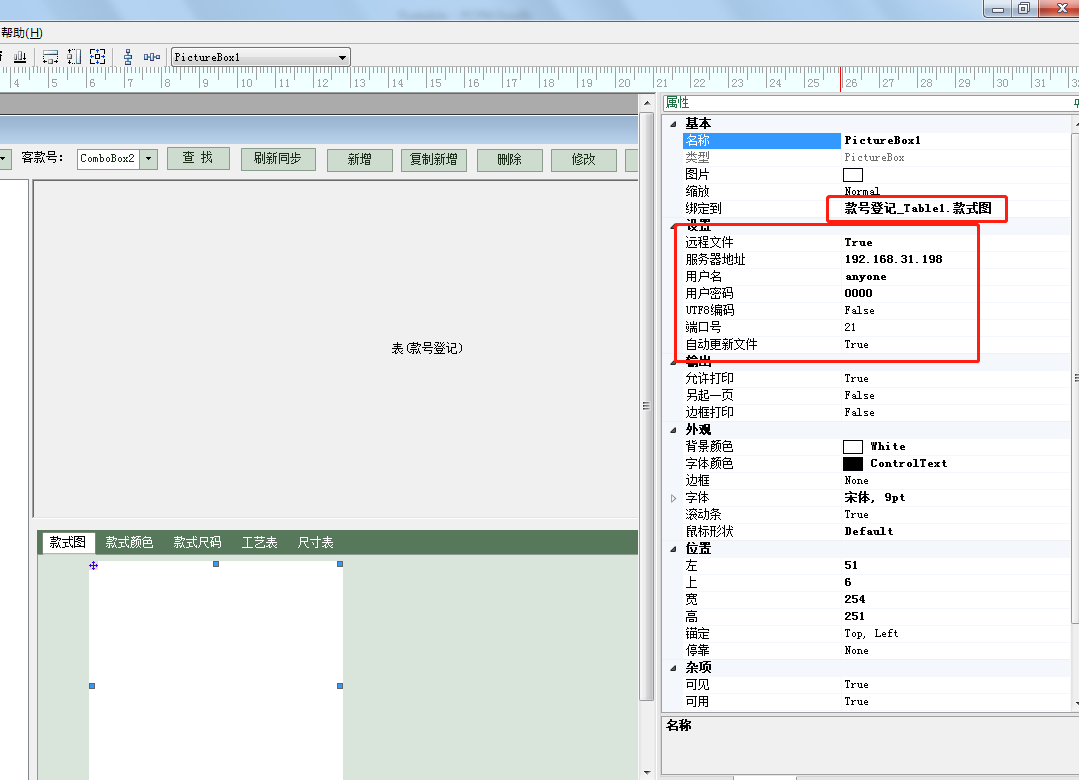1079x780 pixels.
Task: Click the 删除 button
Action: click(509, 160)
